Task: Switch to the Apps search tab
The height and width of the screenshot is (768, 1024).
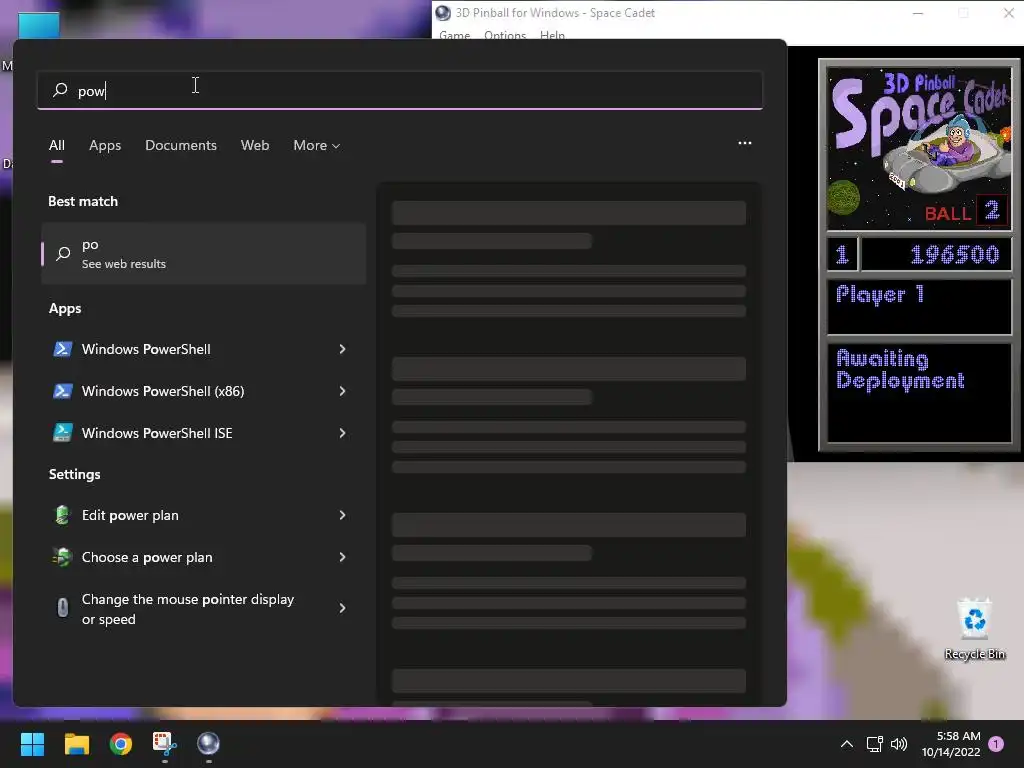Action: point(105,145)
